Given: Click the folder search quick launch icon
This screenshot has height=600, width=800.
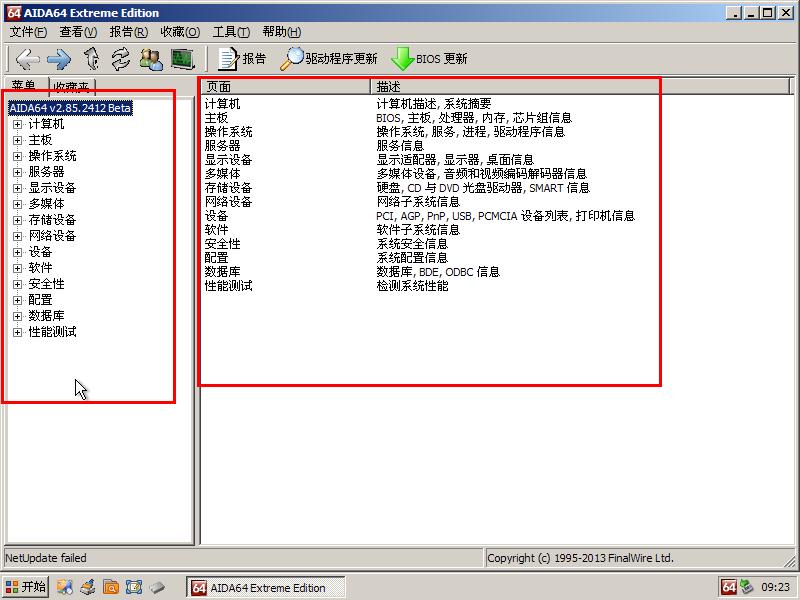Looking at the screenshot, I should pos(111,587).
